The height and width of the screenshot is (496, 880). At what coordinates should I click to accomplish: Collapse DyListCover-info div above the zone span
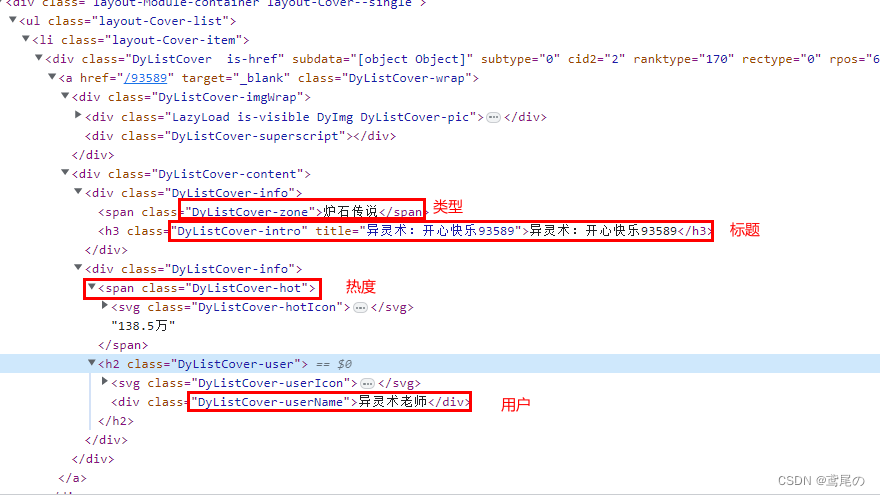coord(78,192)
